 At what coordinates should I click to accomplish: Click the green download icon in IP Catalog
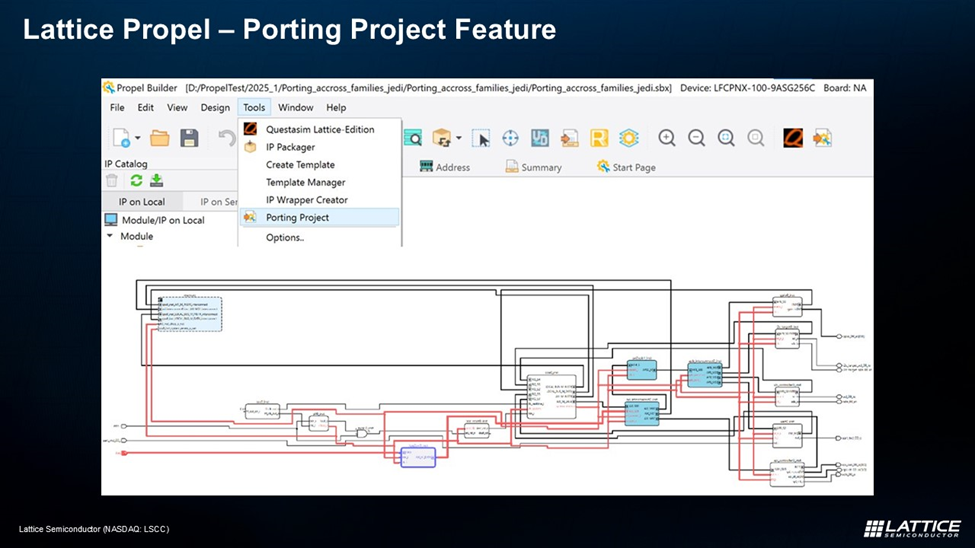(x=157, y=180)
